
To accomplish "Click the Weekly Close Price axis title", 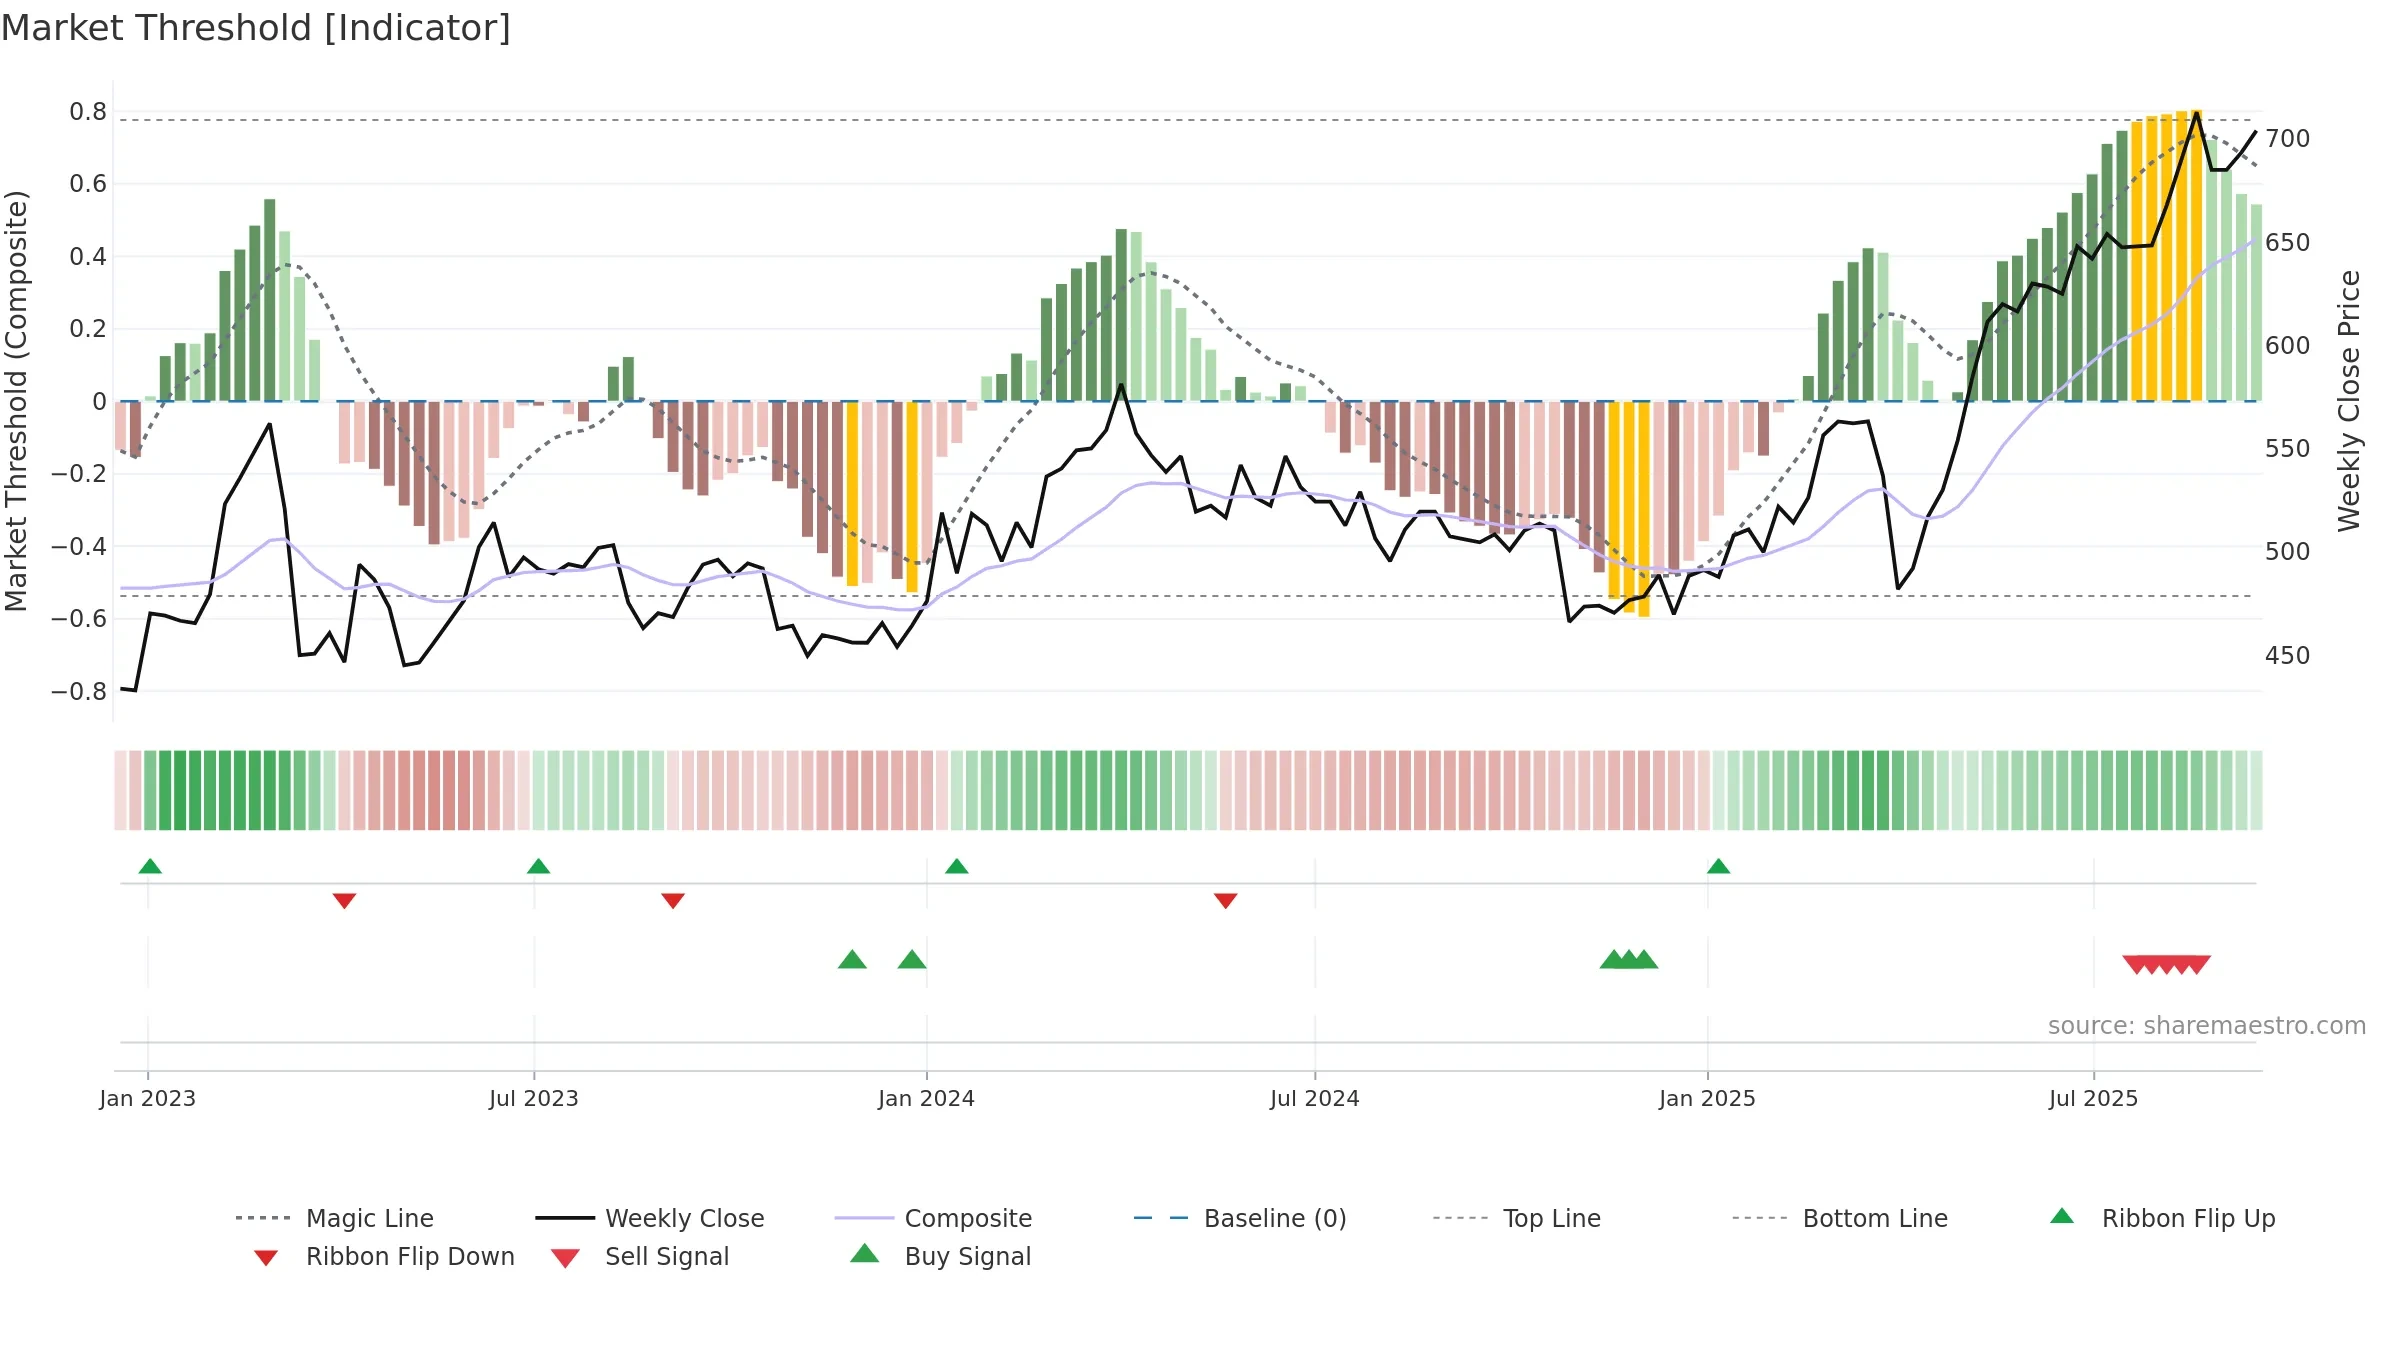I will pyautogui.click(x=2350, y=400).
